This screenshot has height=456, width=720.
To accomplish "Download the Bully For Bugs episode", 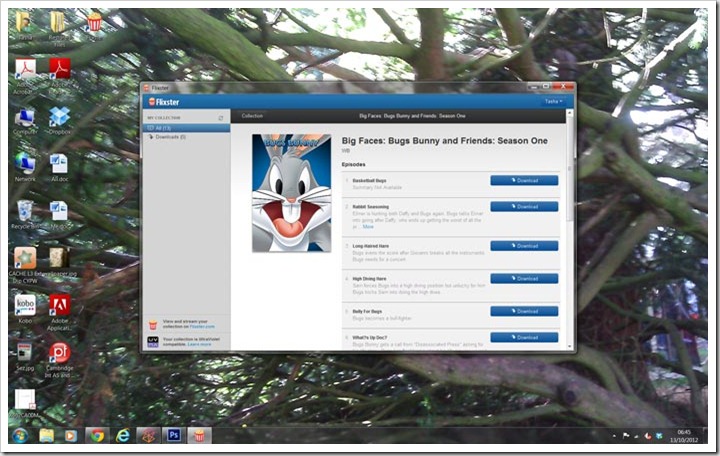I will tap(524, 311).
